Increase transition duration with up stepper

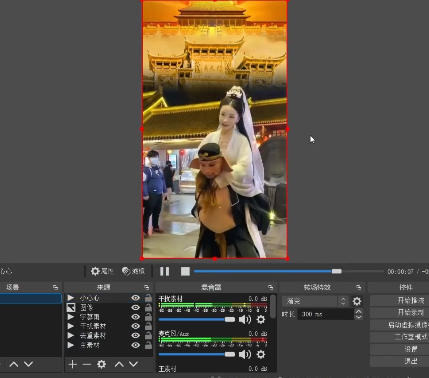pos(358,311)
